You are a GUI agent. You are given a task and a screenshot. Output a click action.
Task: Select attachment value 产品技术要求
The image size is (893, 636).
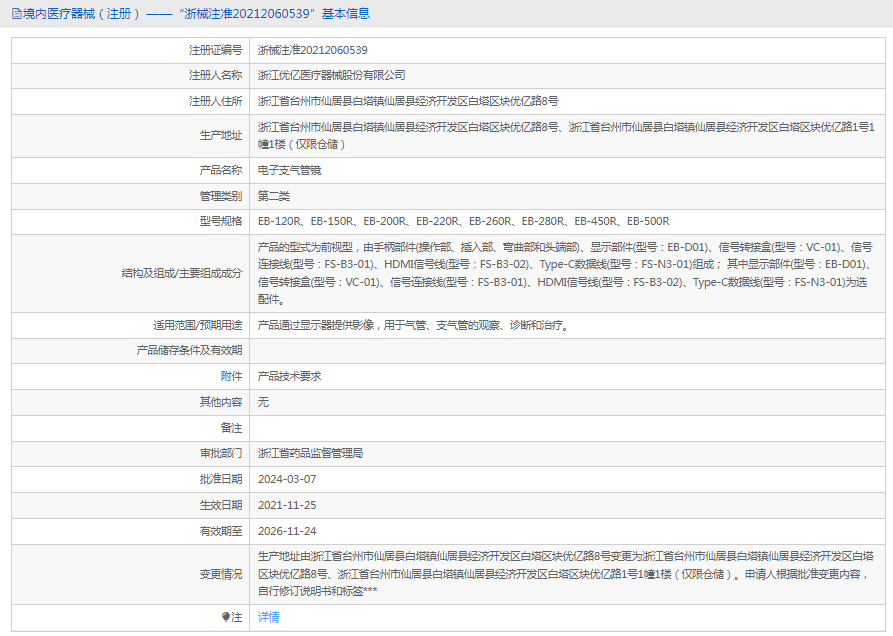[x=289, y=376]
